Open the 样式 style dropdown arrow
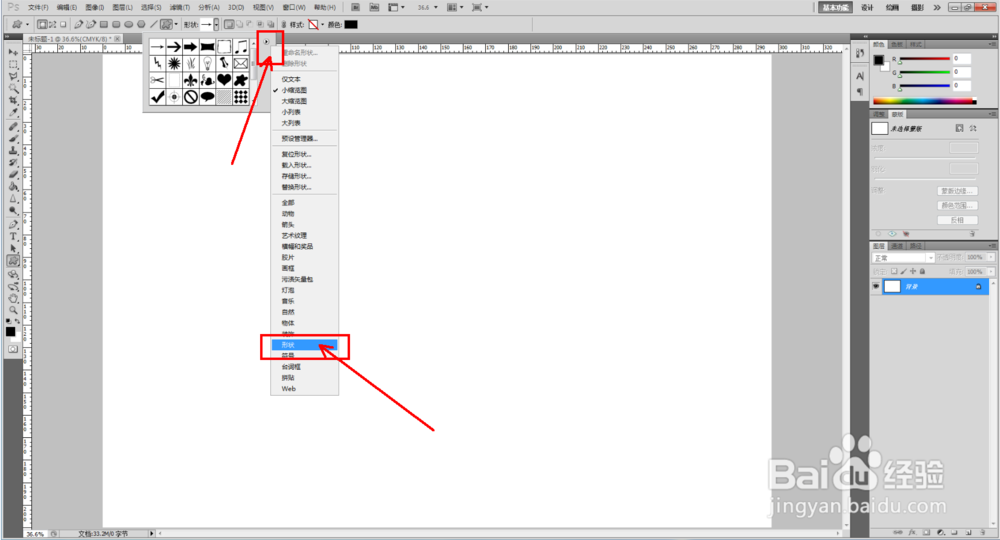 (x=322, y=24)
